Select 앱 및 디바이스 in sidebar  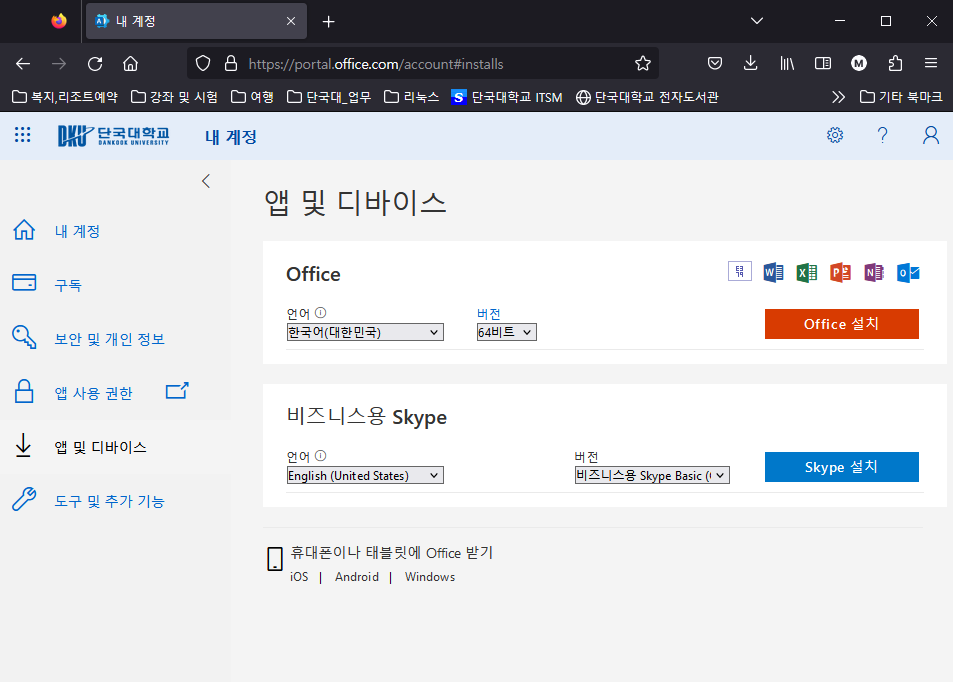click(x=100, y=447)
